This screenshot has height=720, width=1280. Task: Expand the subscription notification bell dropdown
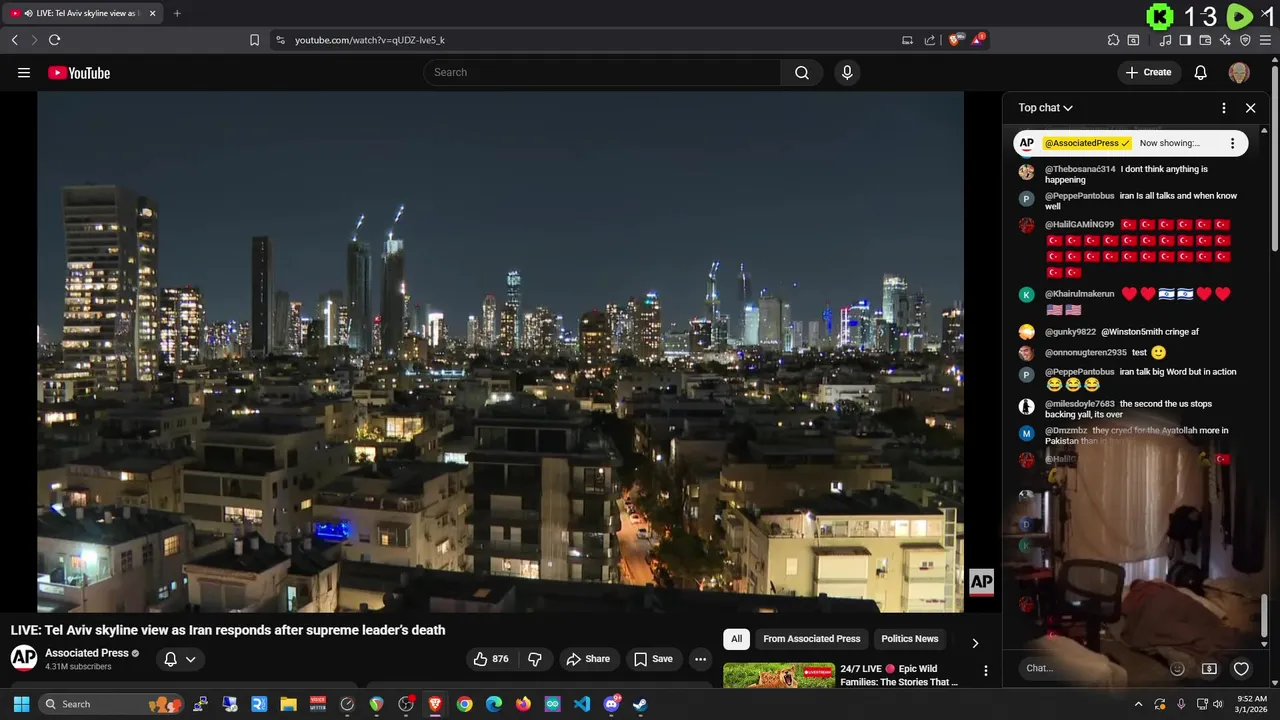coord(180,659)
